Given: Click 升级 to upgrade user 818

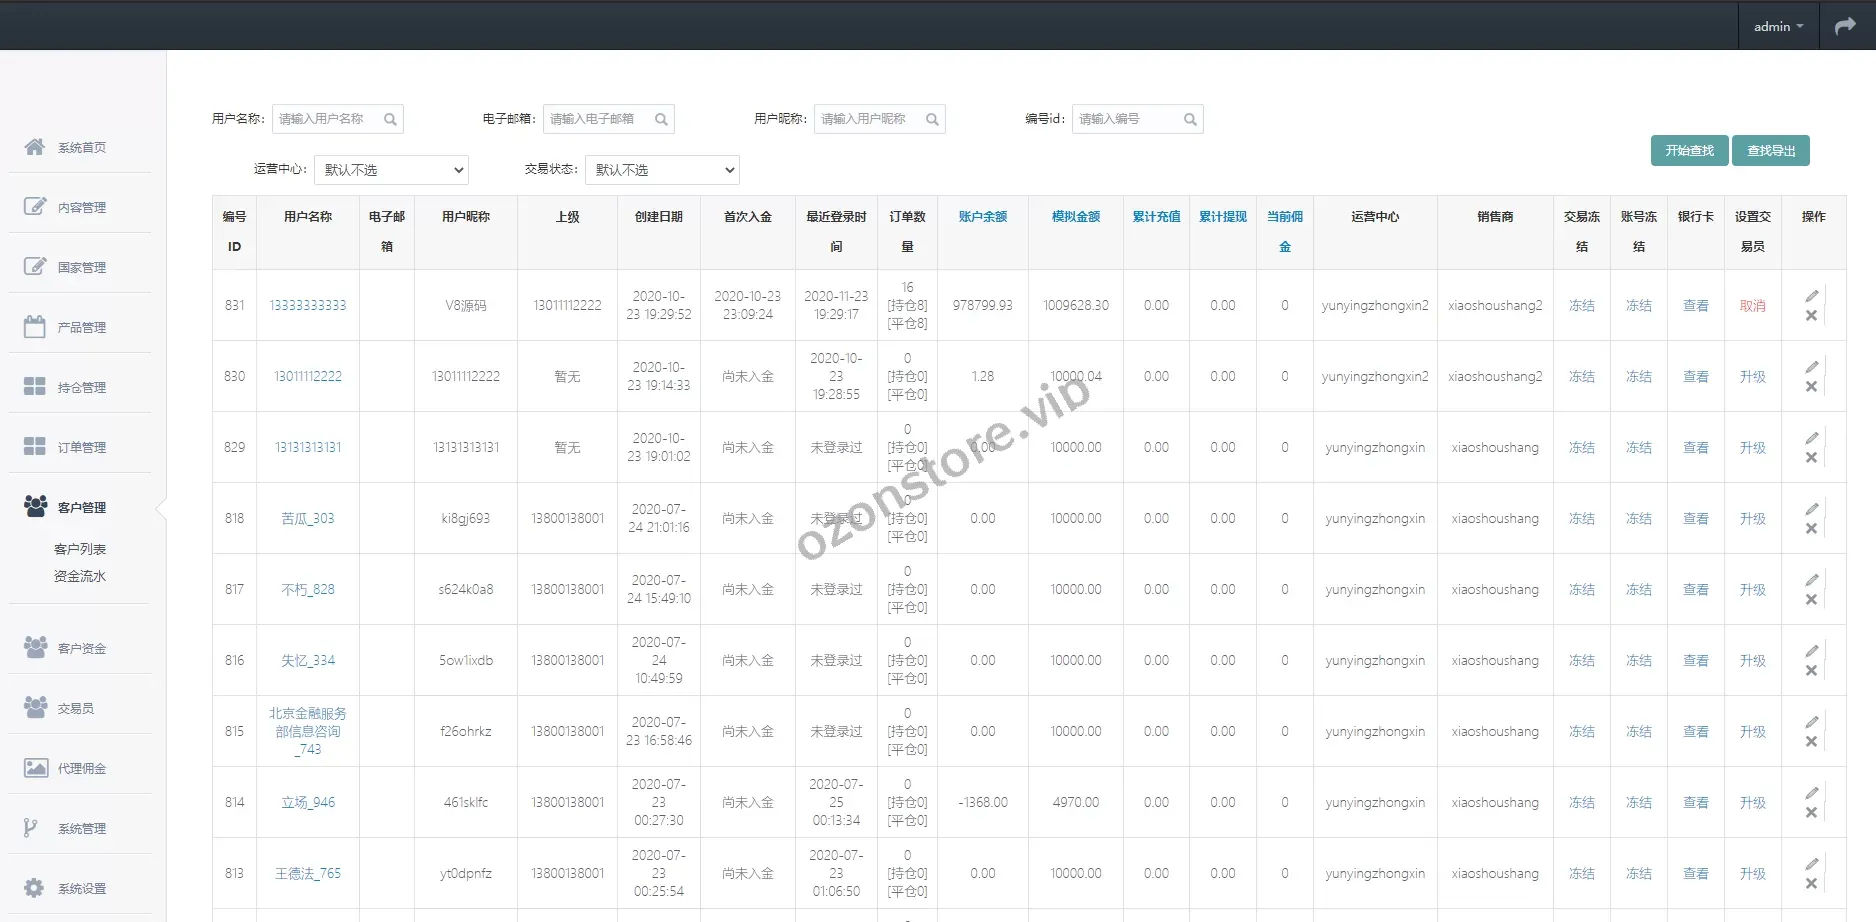Looking at the screenshot, I should [1753, 518].
